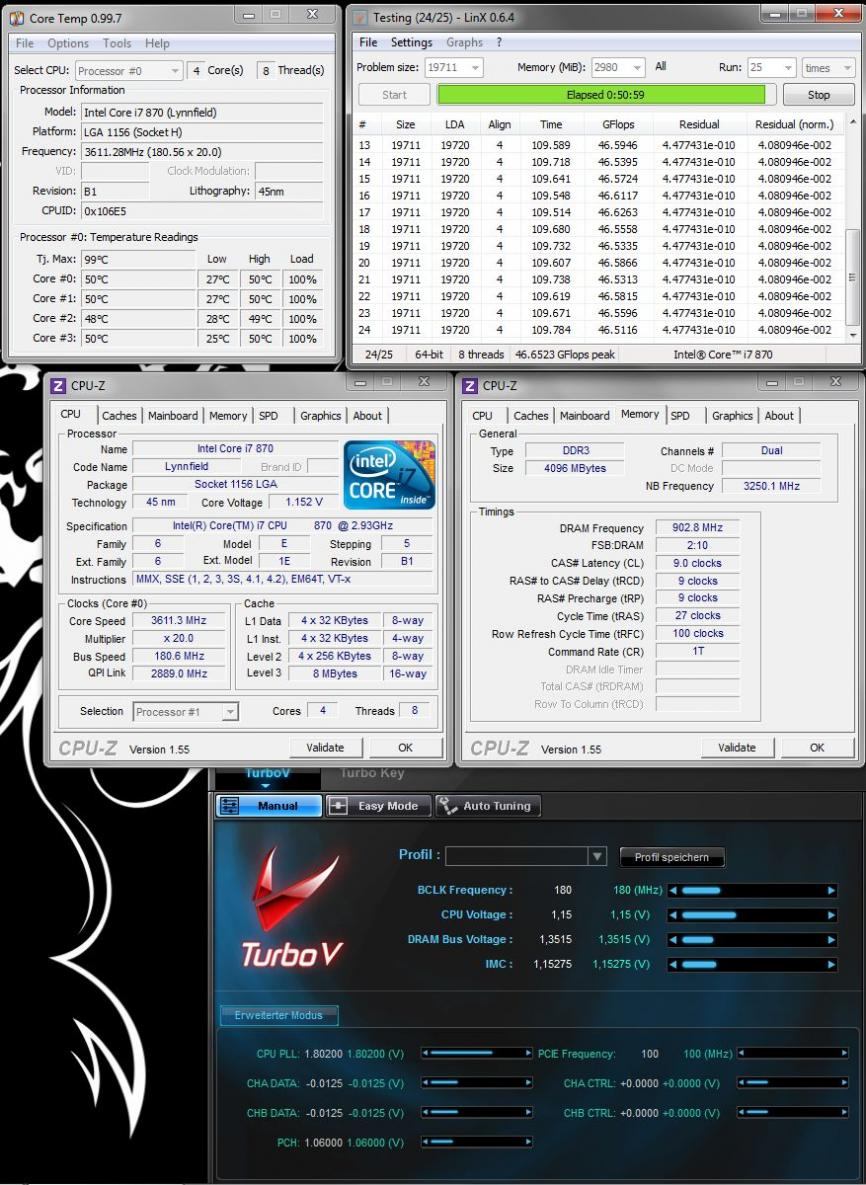Click the Manual mode icon in TurboV

(x=229, y=806)
